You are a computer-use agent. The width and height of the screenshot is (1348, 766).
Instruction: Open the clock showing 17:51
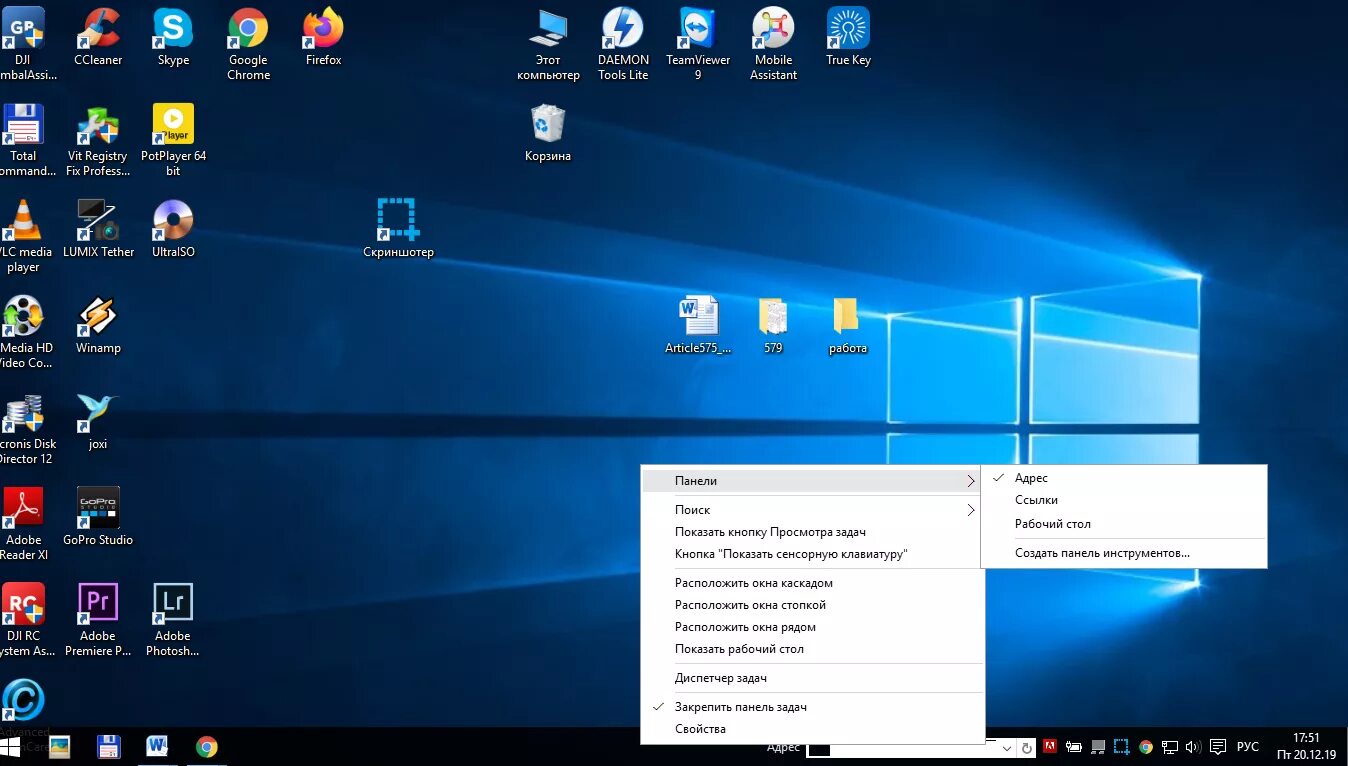tap(1306, 747)
